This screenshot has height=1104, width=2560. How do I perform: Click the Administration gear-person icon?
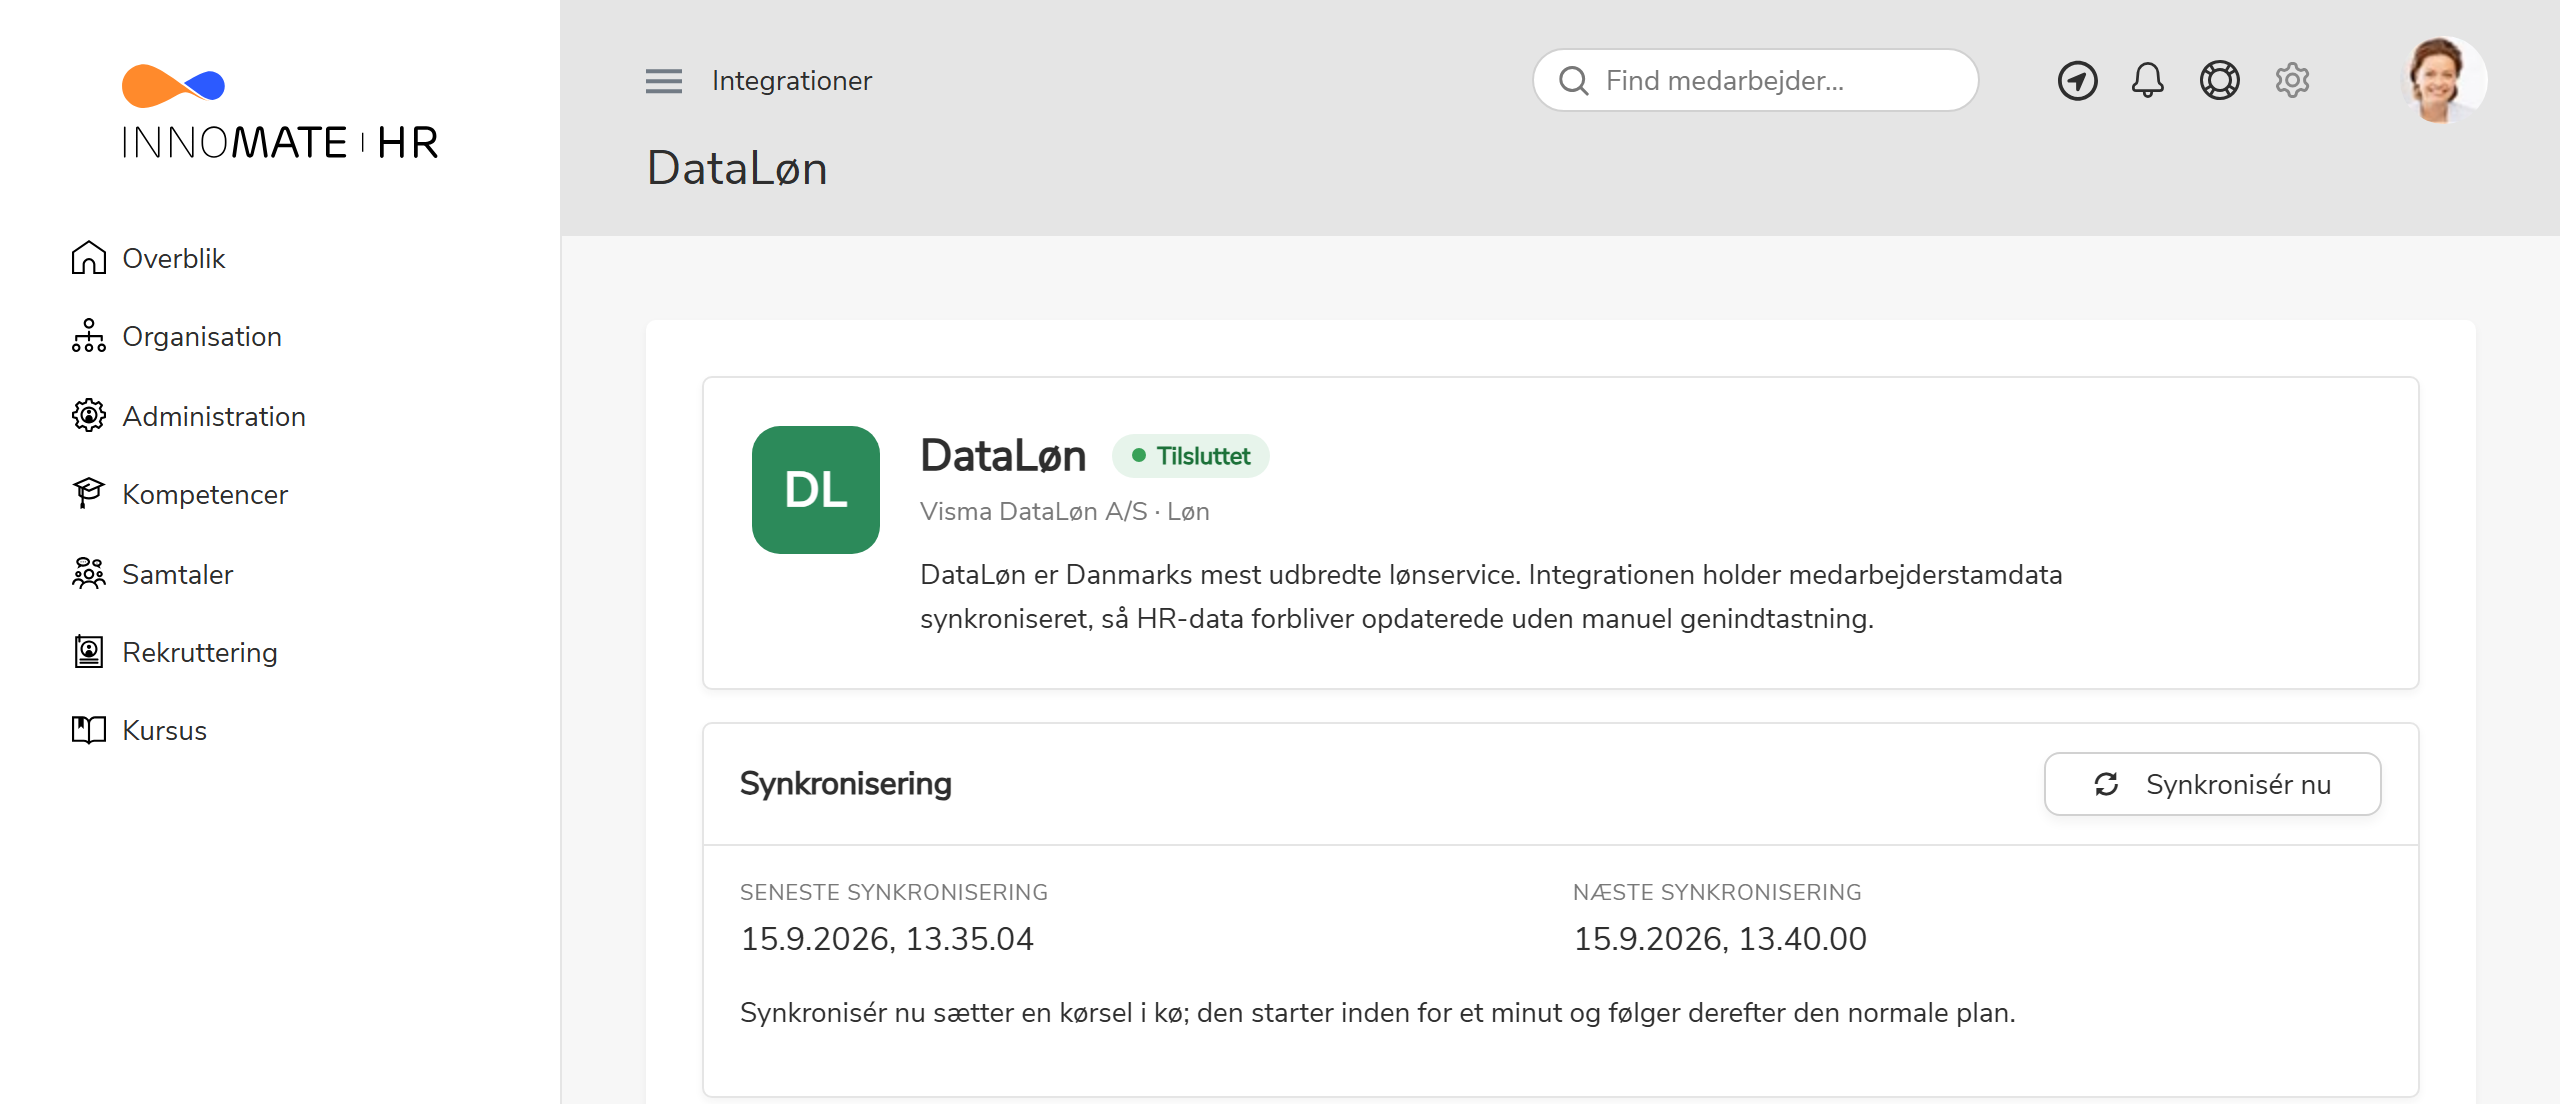tap(89, 415)
